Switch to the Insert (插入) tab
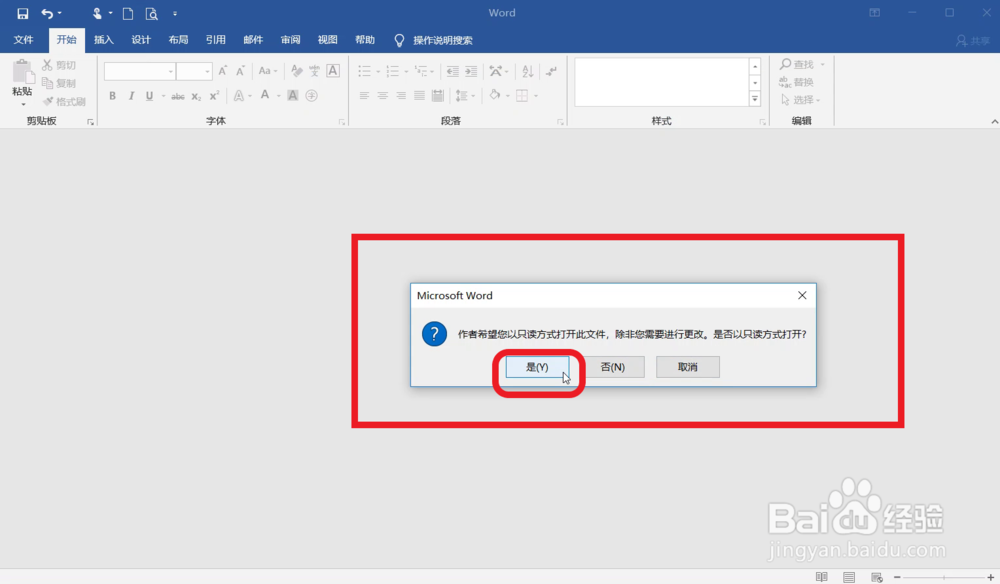1000x584 pixels. [103, 40]
